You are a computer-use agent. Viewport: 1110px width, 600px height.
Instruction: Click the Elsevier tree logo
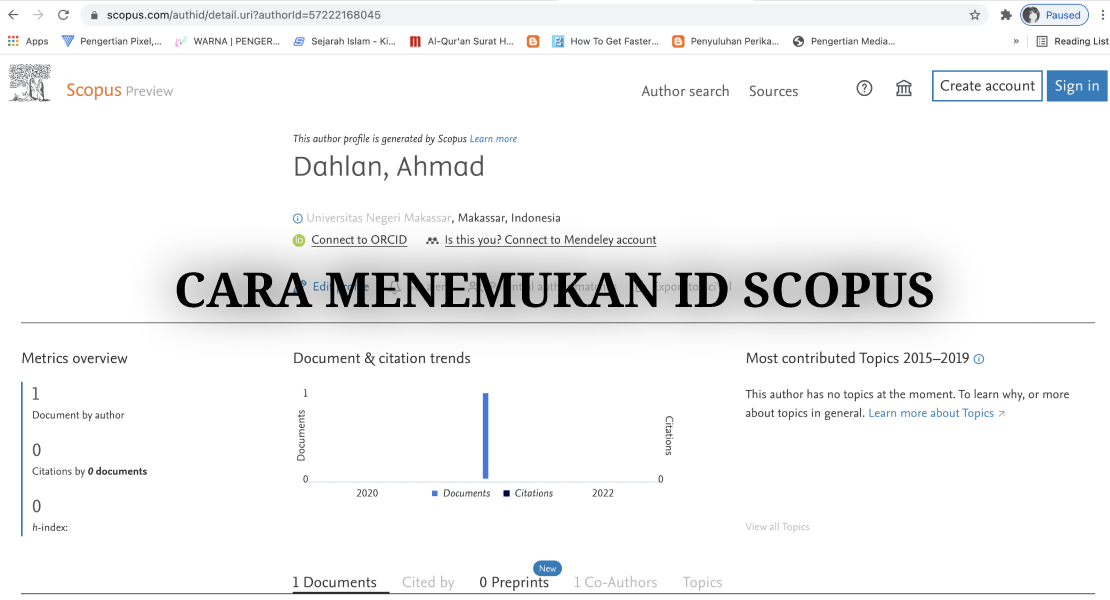pyautogui.click(x=30, y=83)
